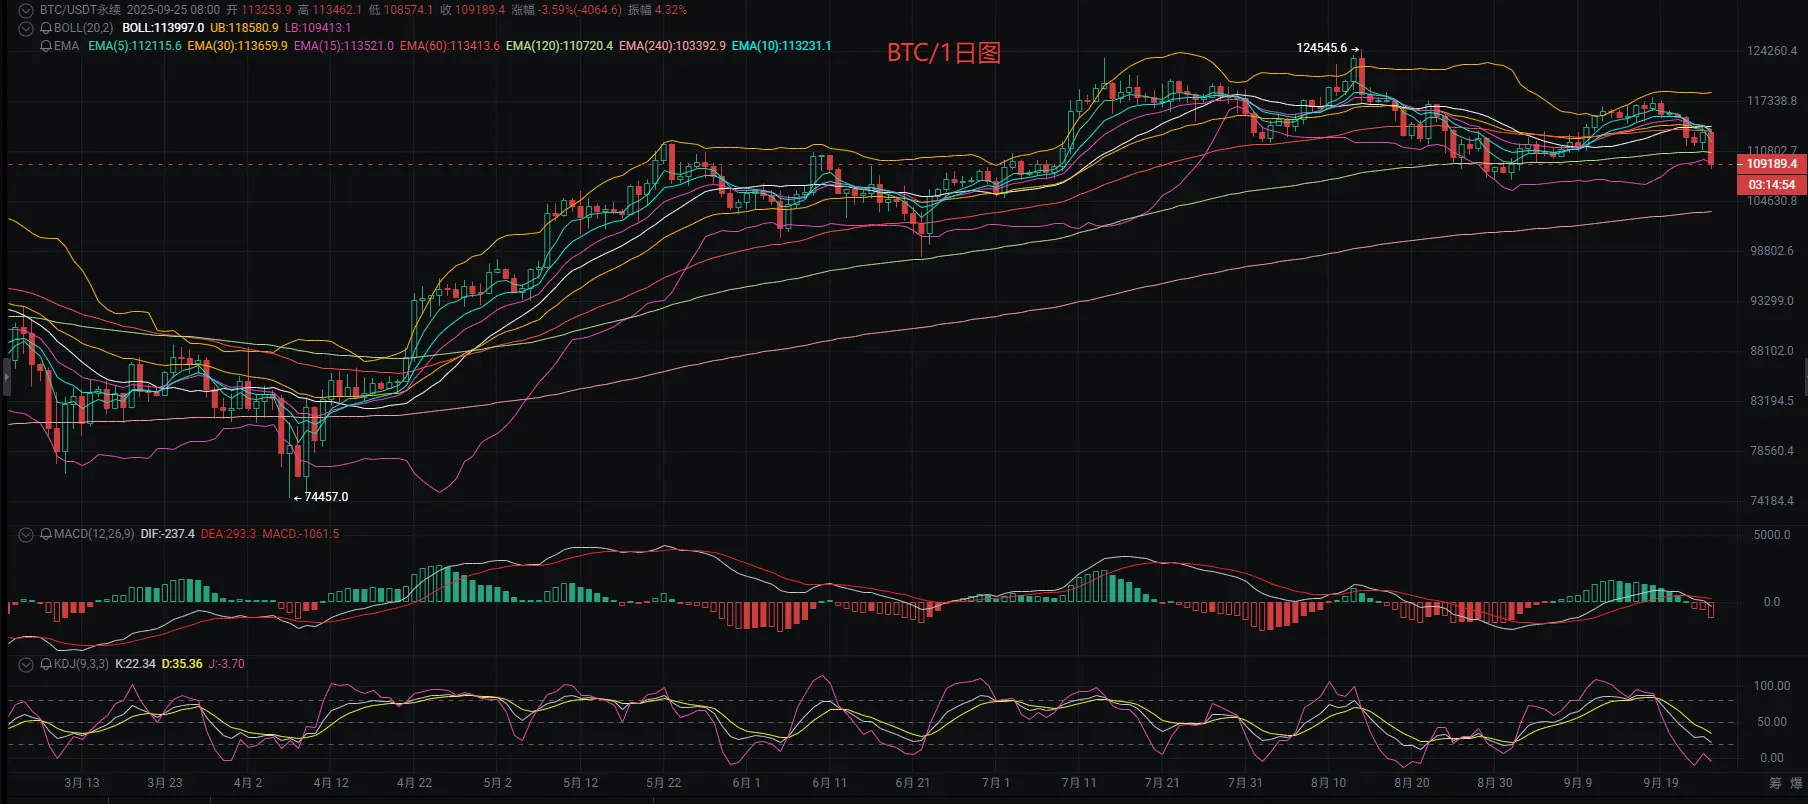
Task: Click the KDJ K value 22.34
Action: click(x=136, y=664)
